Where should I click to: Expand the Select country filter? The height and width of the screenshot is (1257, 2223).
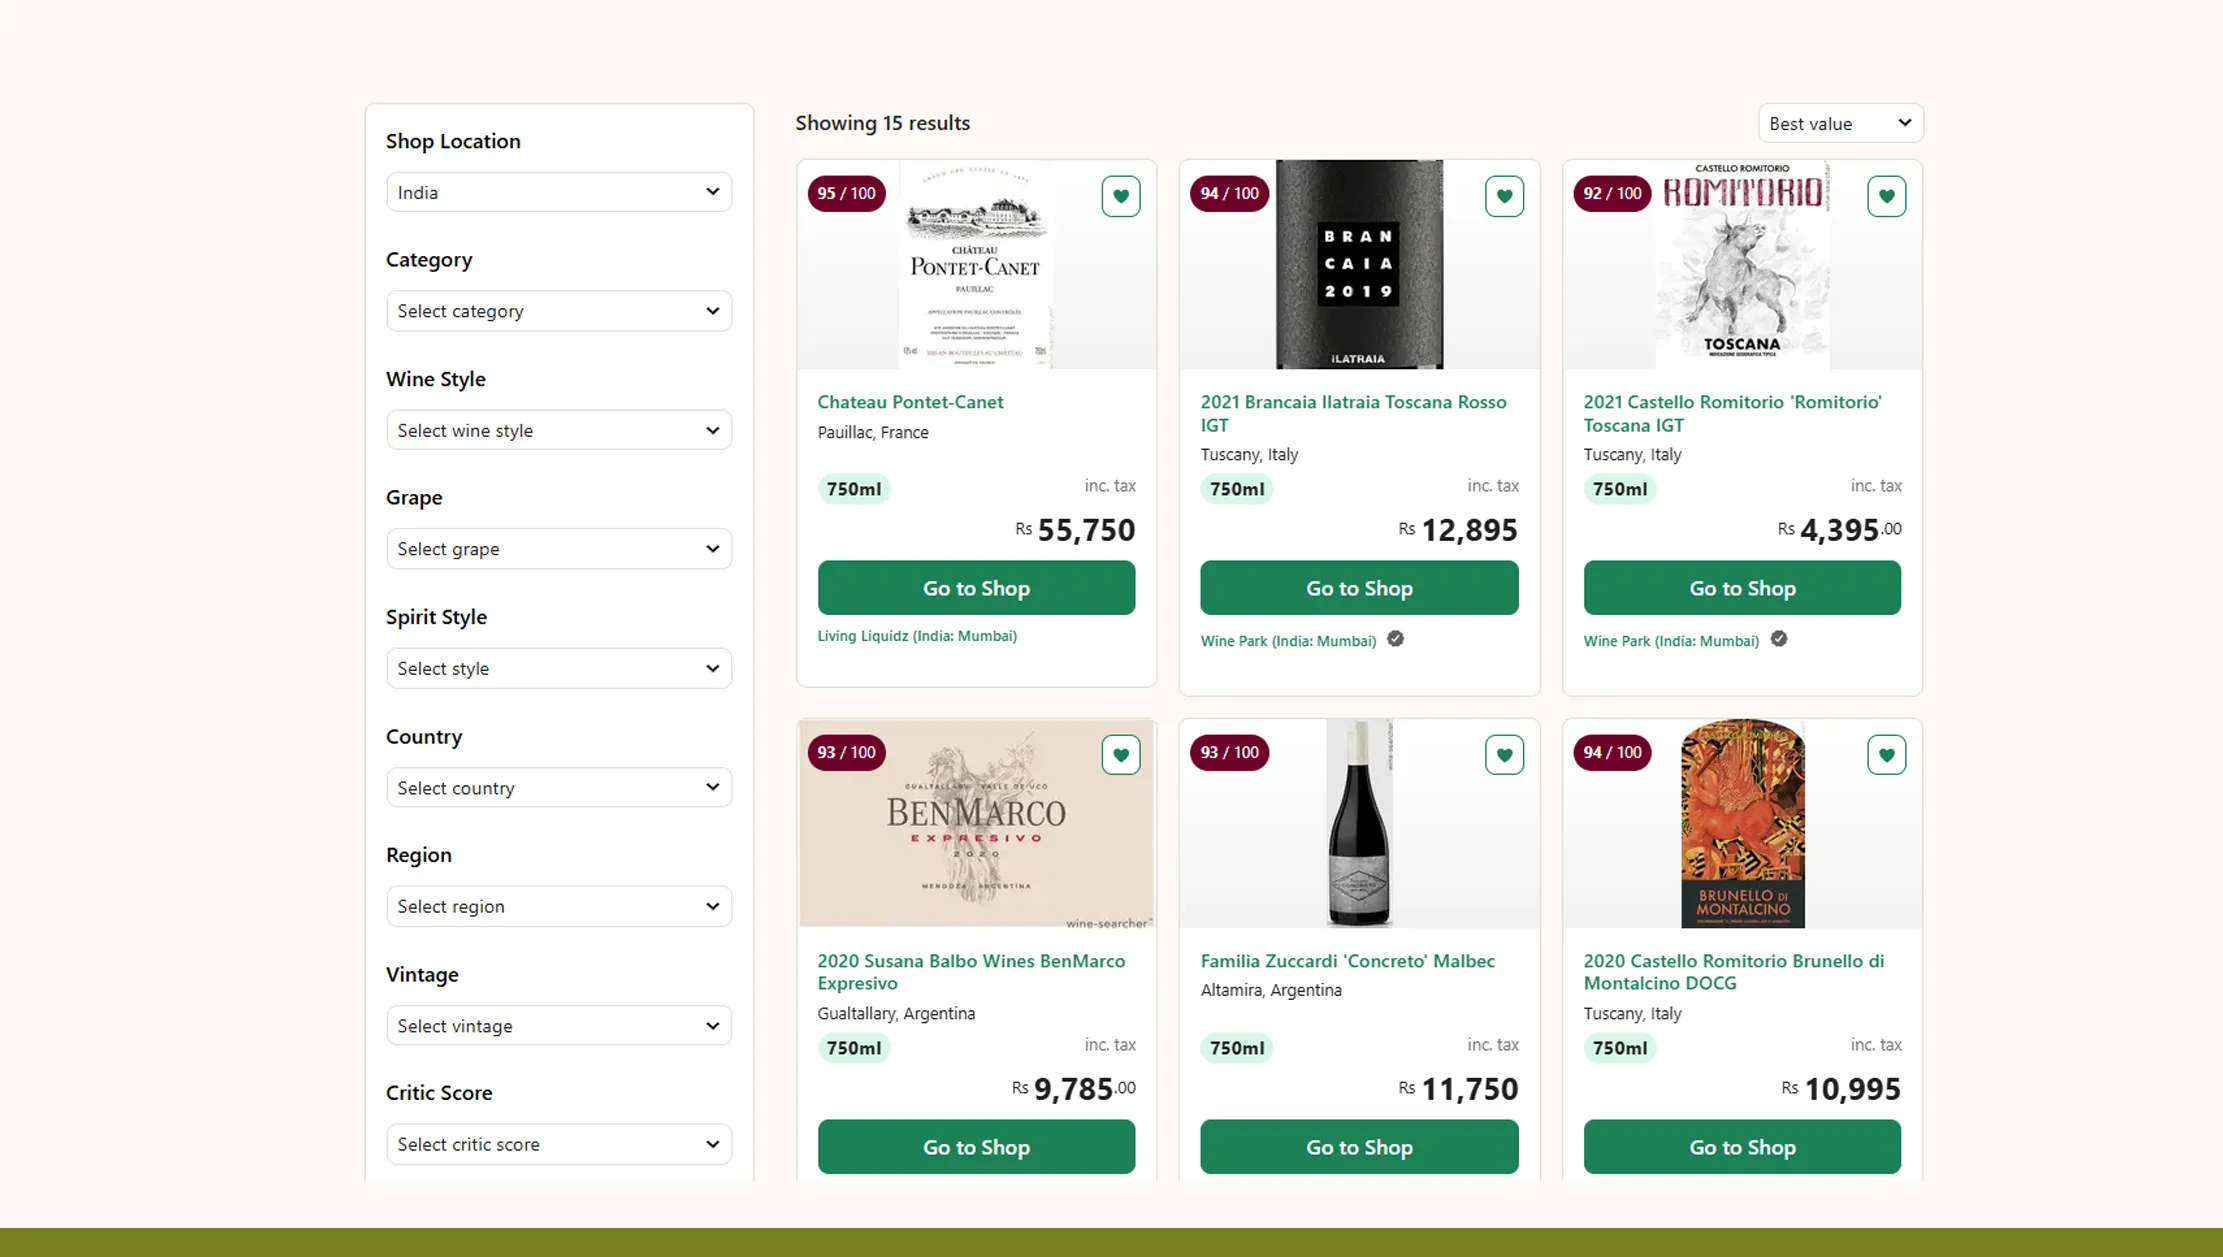(558, 787)
